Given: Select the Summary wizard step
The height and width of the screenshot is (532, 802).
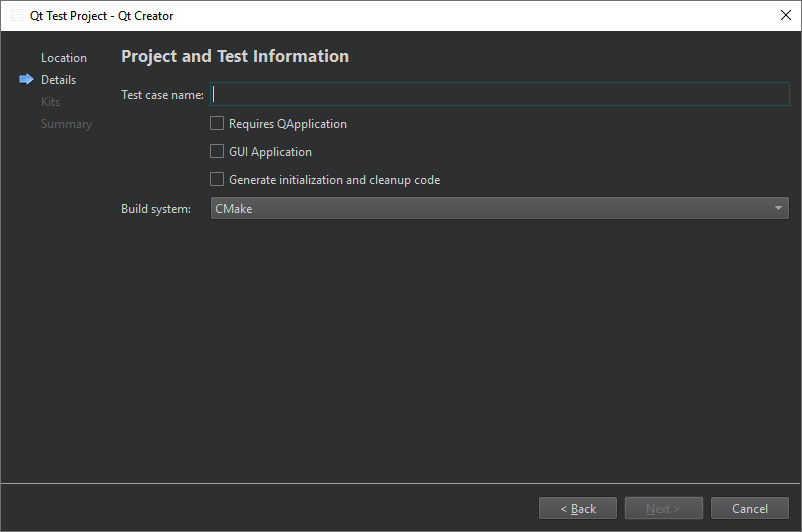Looking at the screenshot, I should [66, 124].
